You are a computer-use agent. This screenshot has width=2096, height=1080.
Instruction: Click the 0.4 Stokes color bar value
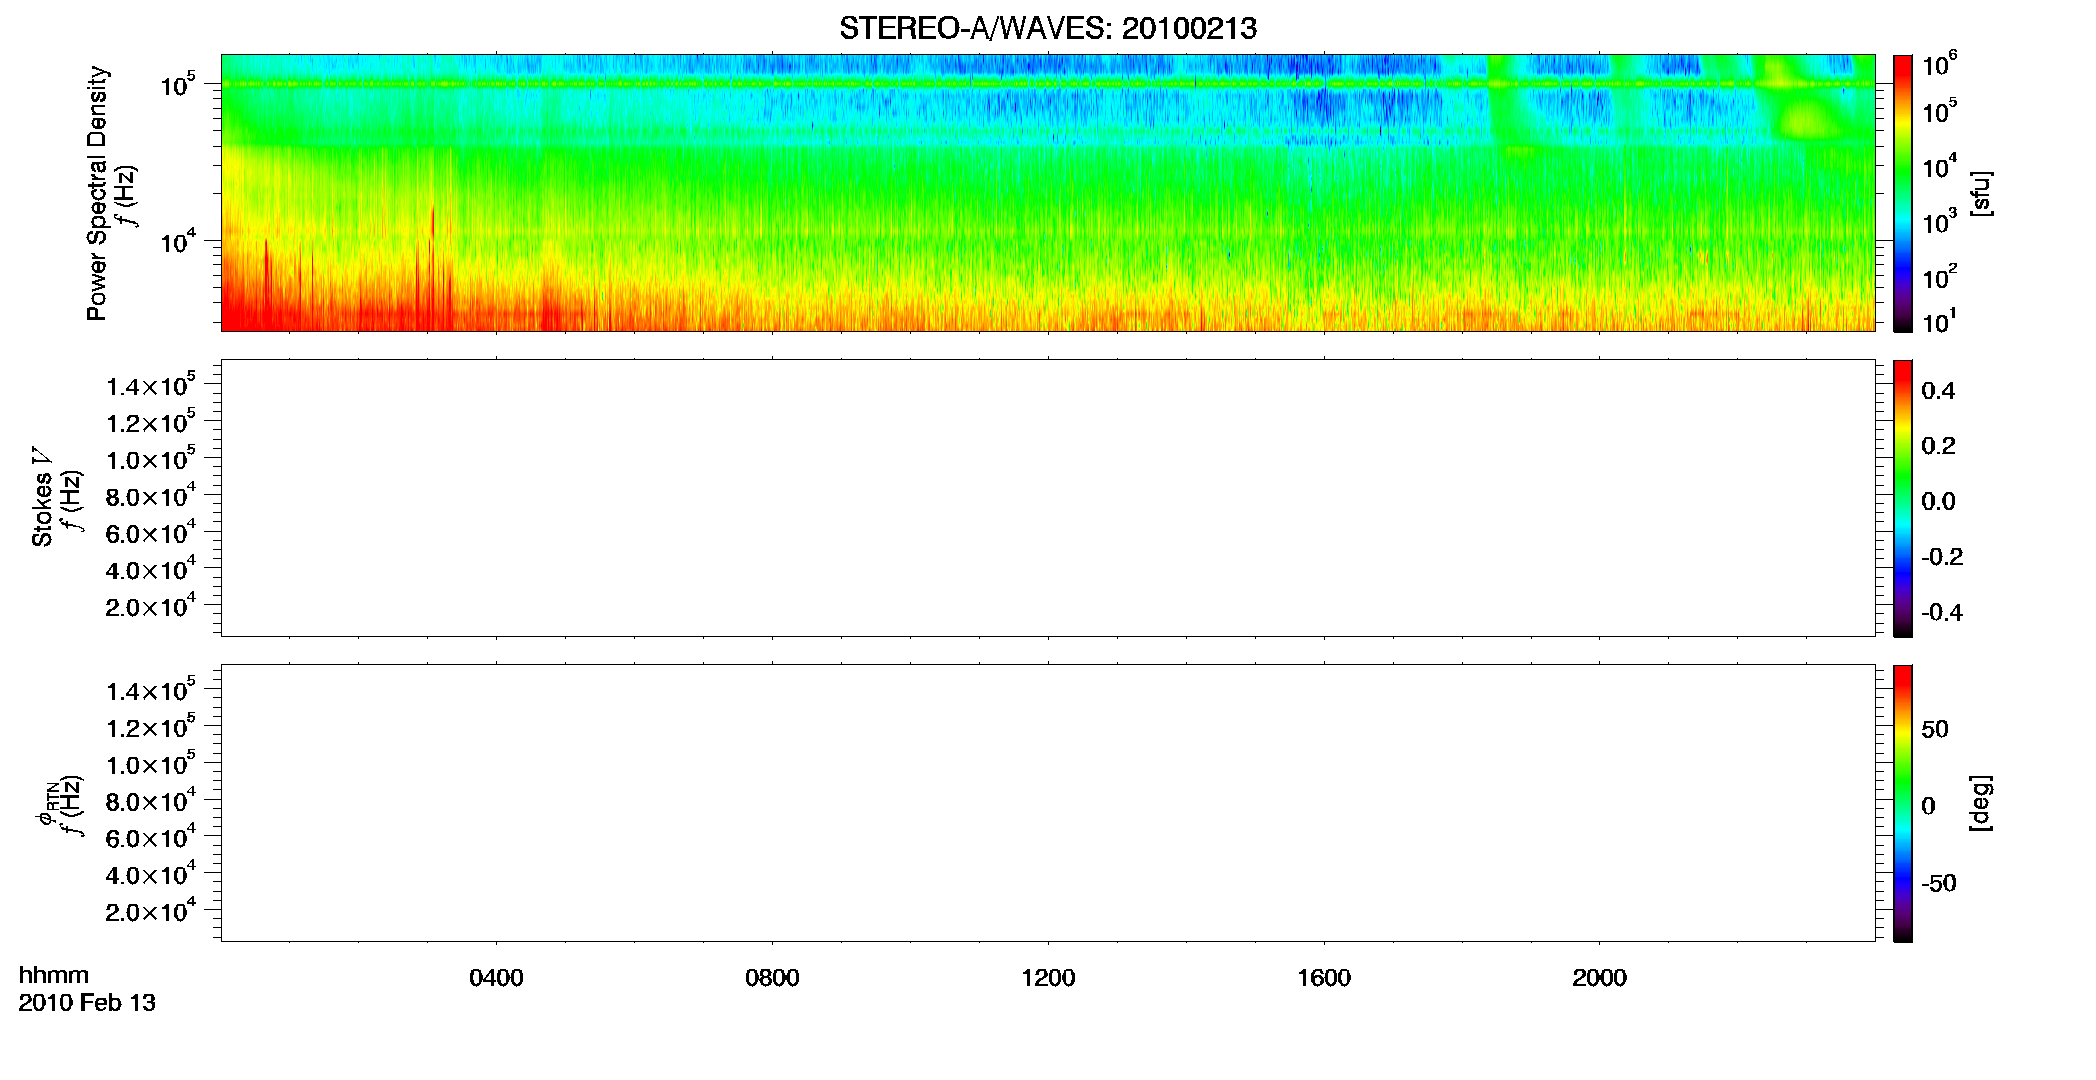pos(1938,391)
